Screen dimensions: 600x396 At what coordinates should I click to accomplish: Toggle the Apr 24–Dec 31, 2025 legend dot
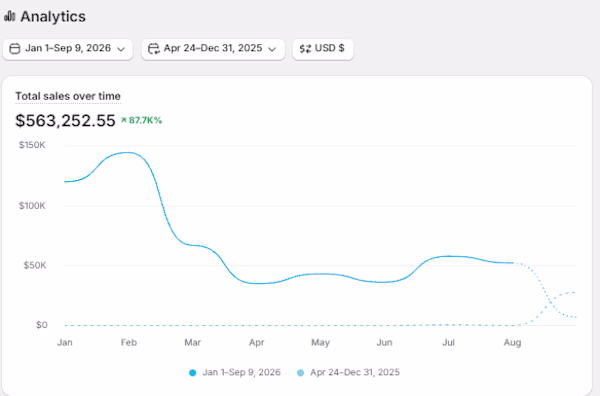(x=300, y=373)
